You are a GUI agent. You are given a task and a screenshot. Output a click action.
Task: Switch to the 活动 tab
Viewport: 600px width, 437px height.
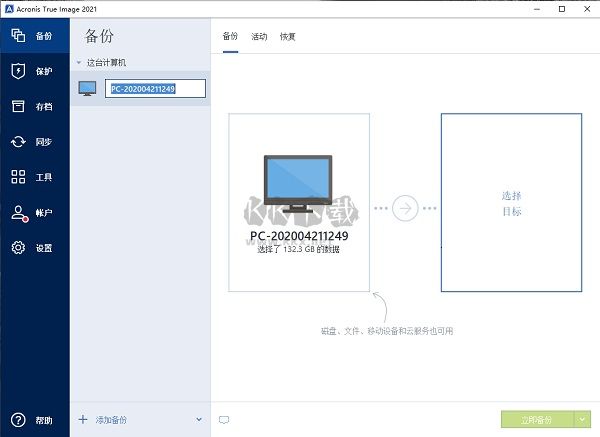(259, 37)
